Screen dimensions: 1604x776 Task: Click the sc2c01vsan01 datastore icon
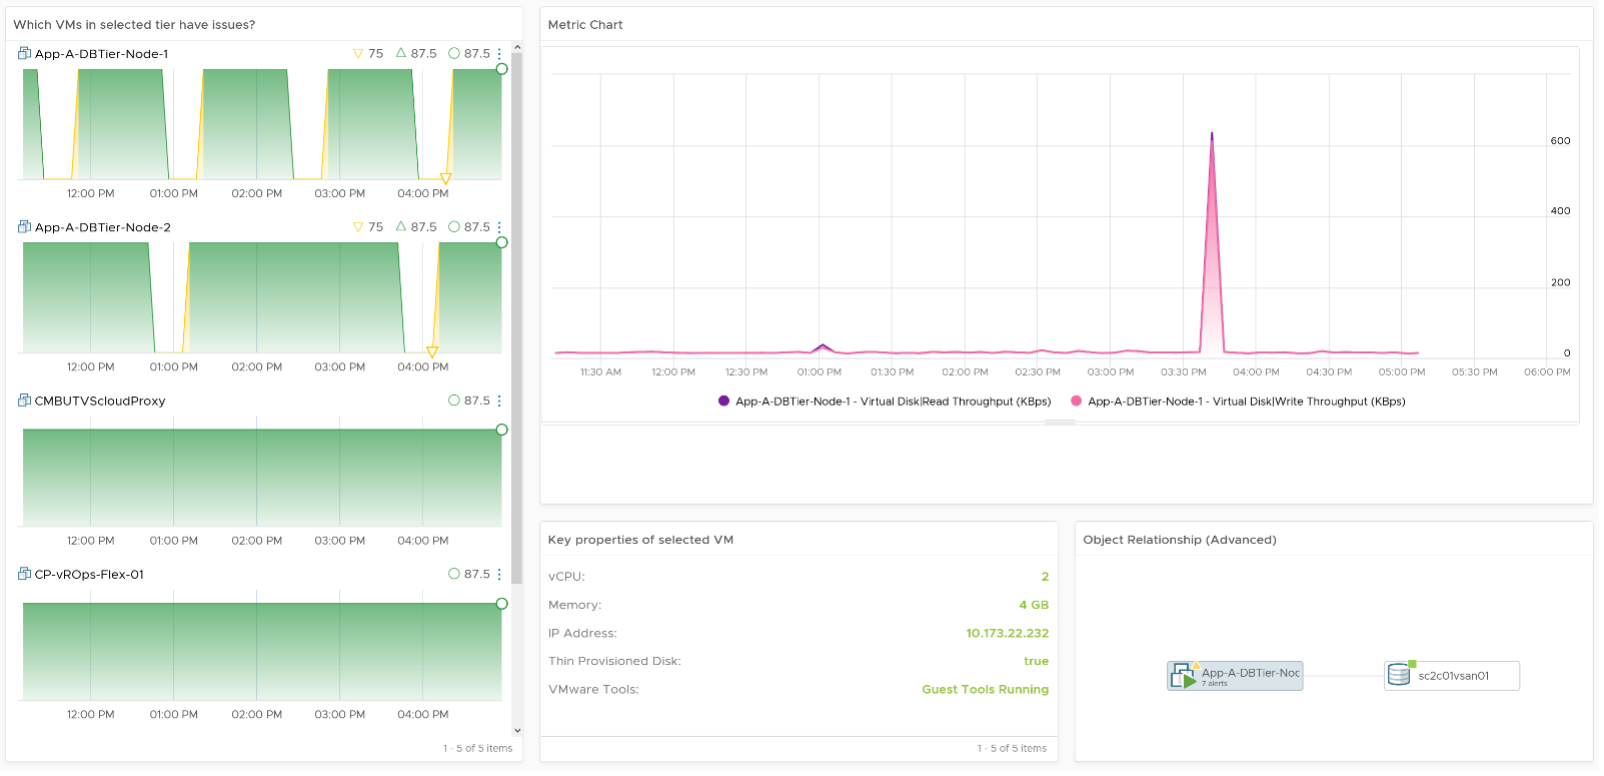point(1400,675)
